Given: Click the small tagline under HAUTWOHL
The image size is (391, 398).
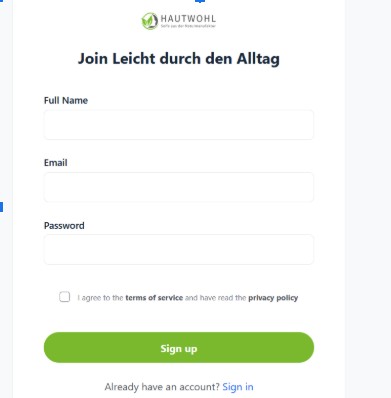Looking at the screenshot, I should coord(188,26).
